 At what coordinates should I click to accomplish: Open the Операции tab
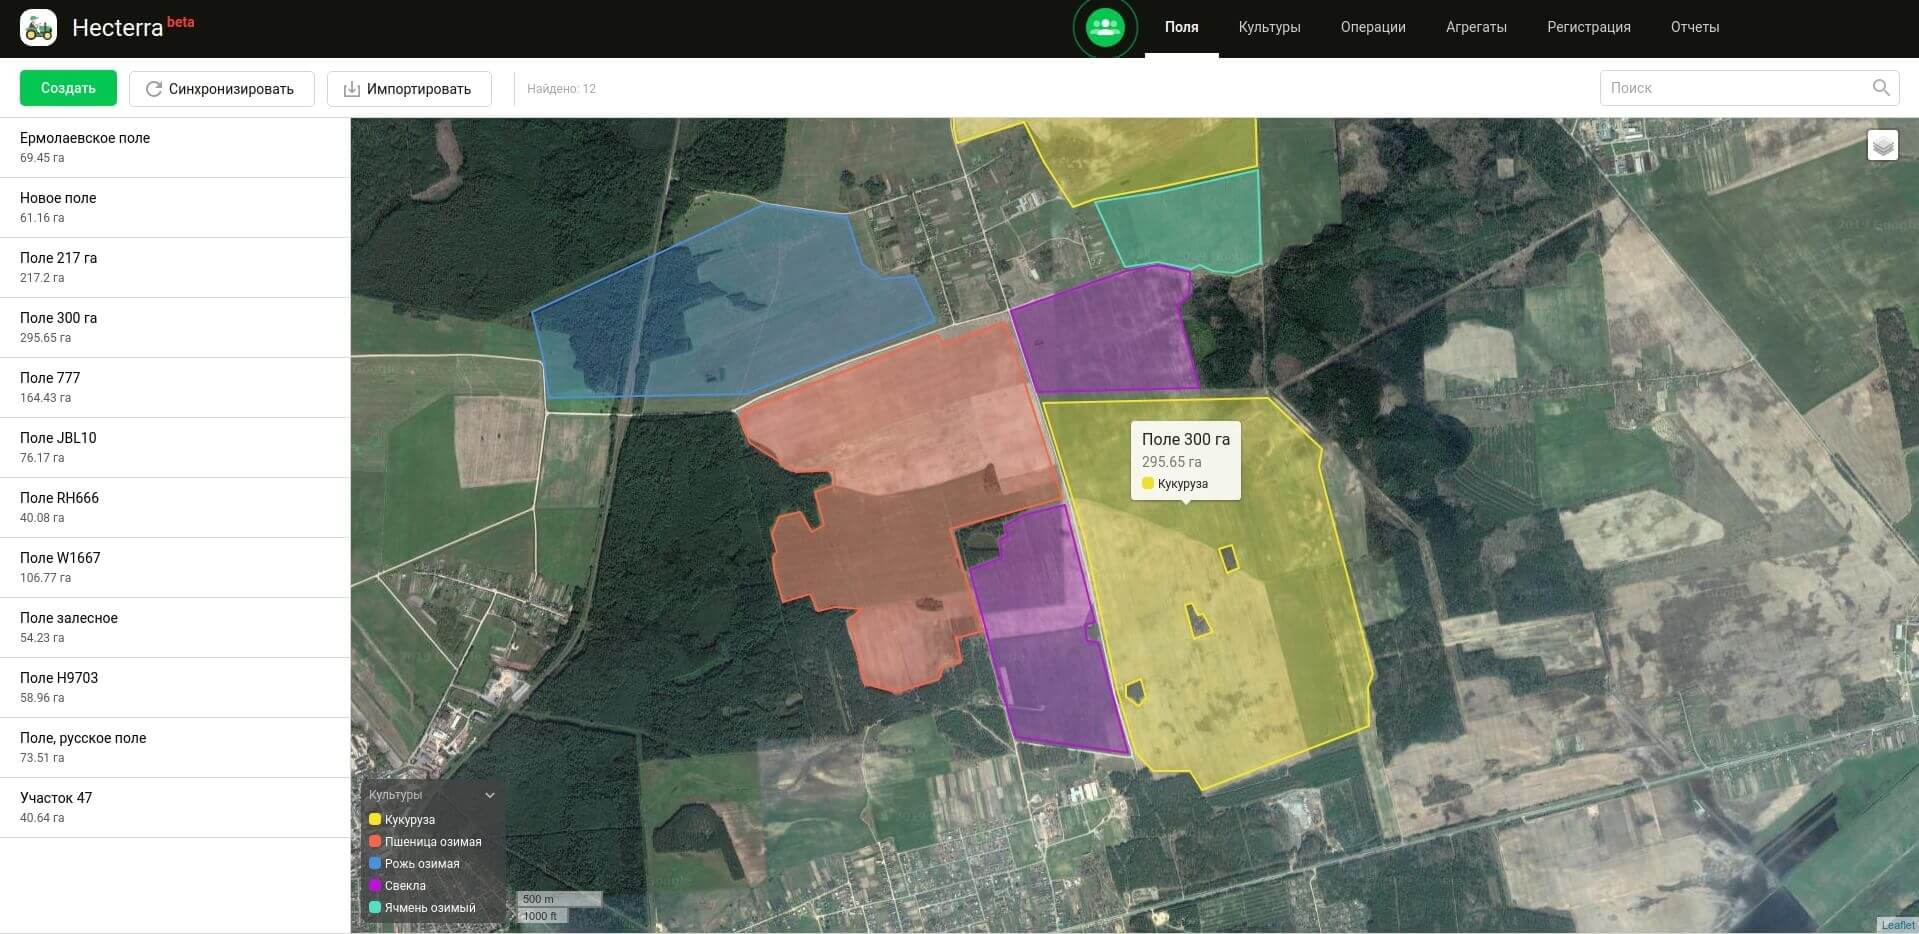(1372, 27)
